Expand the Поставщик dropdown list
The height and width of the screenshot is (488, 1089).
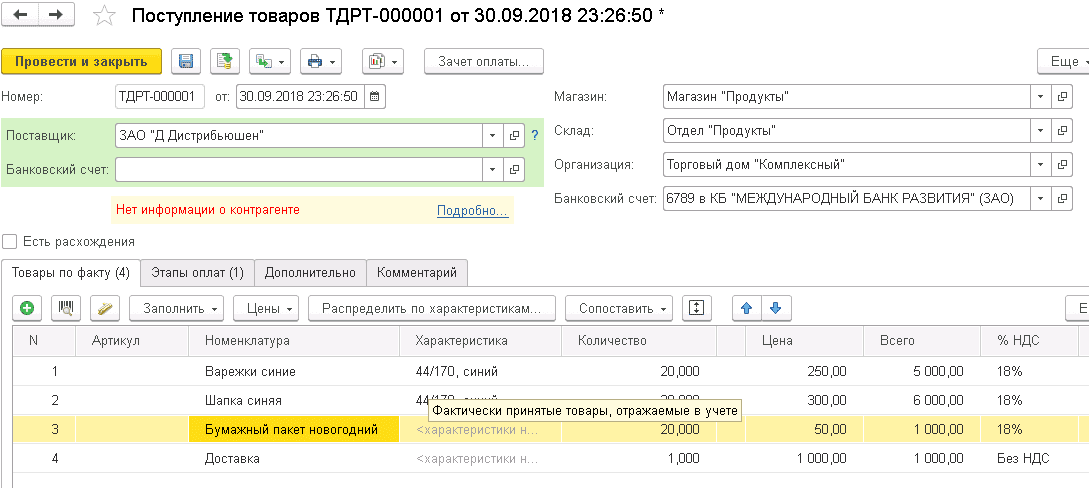(x=492, y=135)
